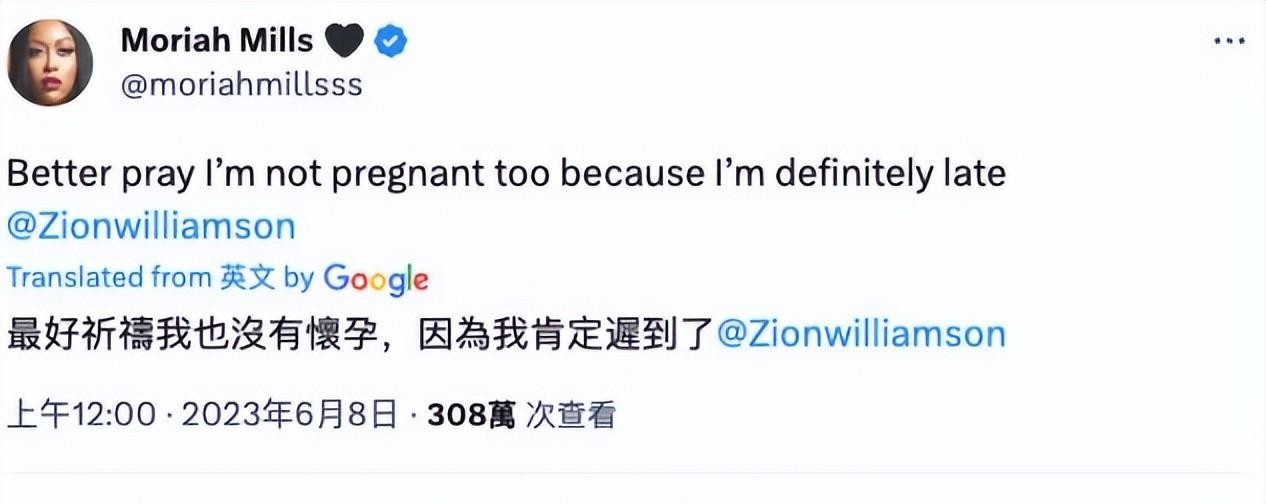Click the 上午12:00 timestamp
The image size is (1266, 504).
point(82,414)
